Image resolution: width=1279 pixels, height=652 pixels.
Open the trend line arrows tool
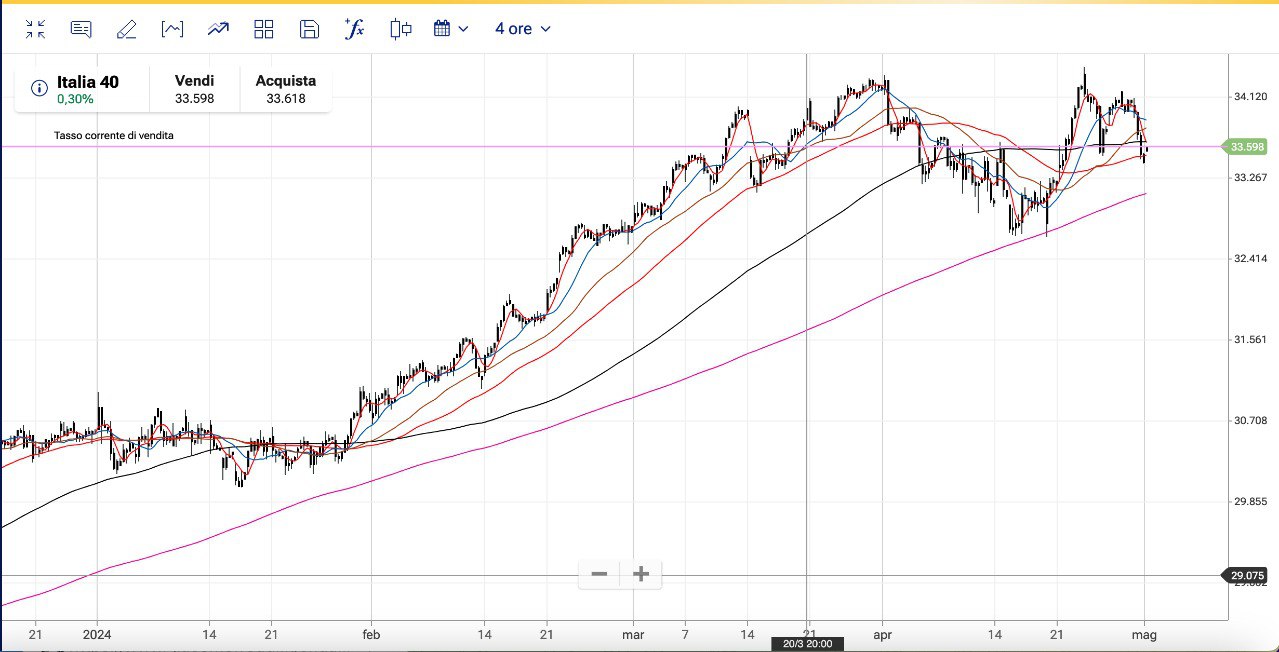coord(218,29)
